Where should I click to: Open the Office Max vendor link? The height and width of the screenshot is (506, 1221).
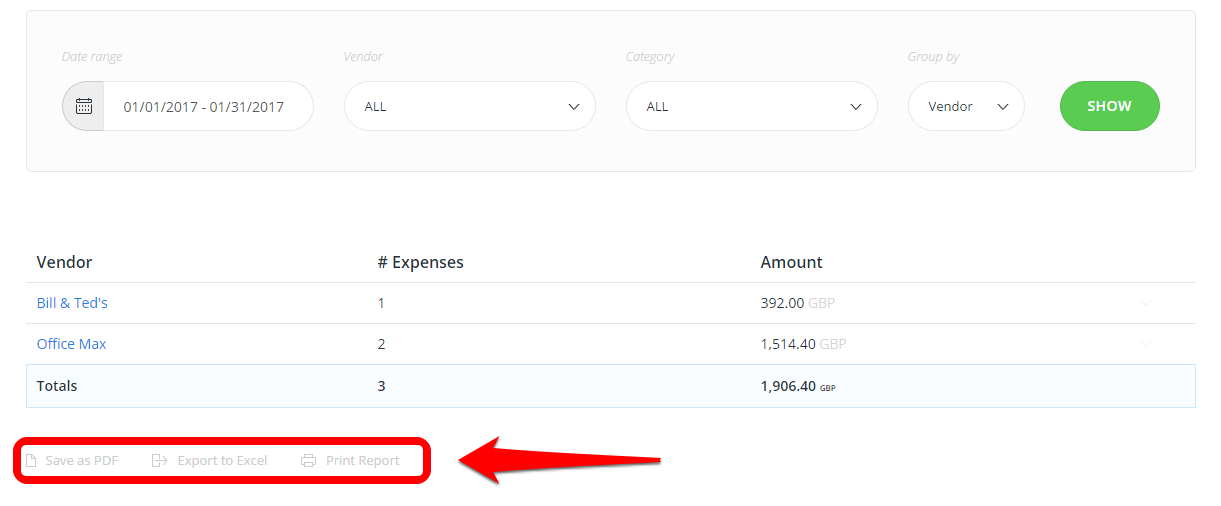[x=71, y=344]
